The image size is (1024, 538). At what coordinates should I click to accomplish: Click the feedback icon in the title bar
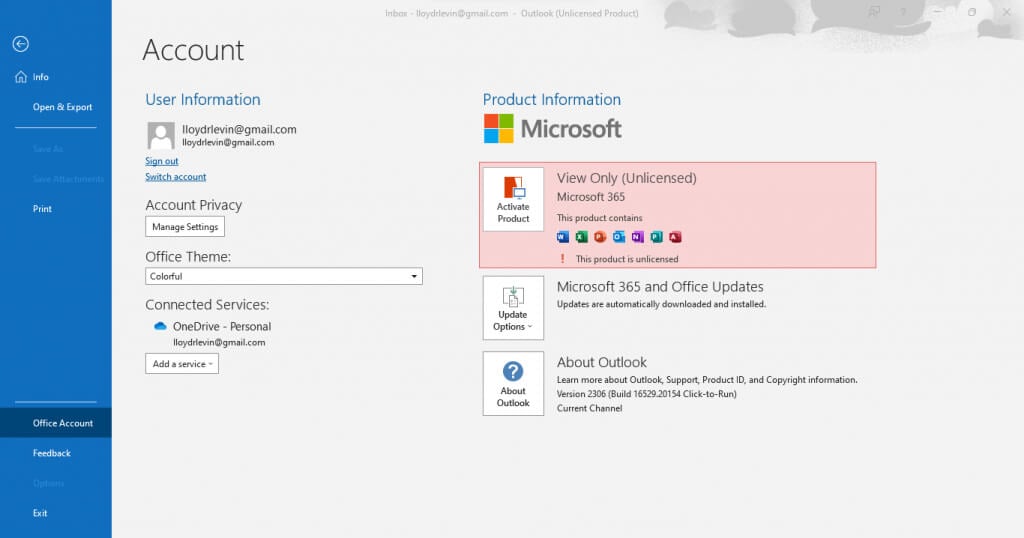pos(873,12)
